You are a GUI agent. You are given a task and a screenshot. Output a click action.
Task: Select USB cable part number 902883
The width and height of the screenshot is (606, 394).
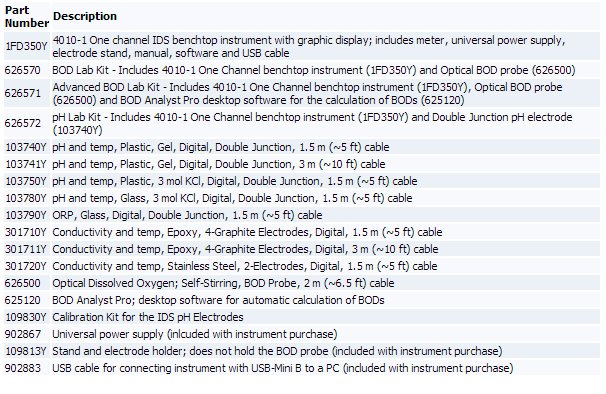coord(22,368)
